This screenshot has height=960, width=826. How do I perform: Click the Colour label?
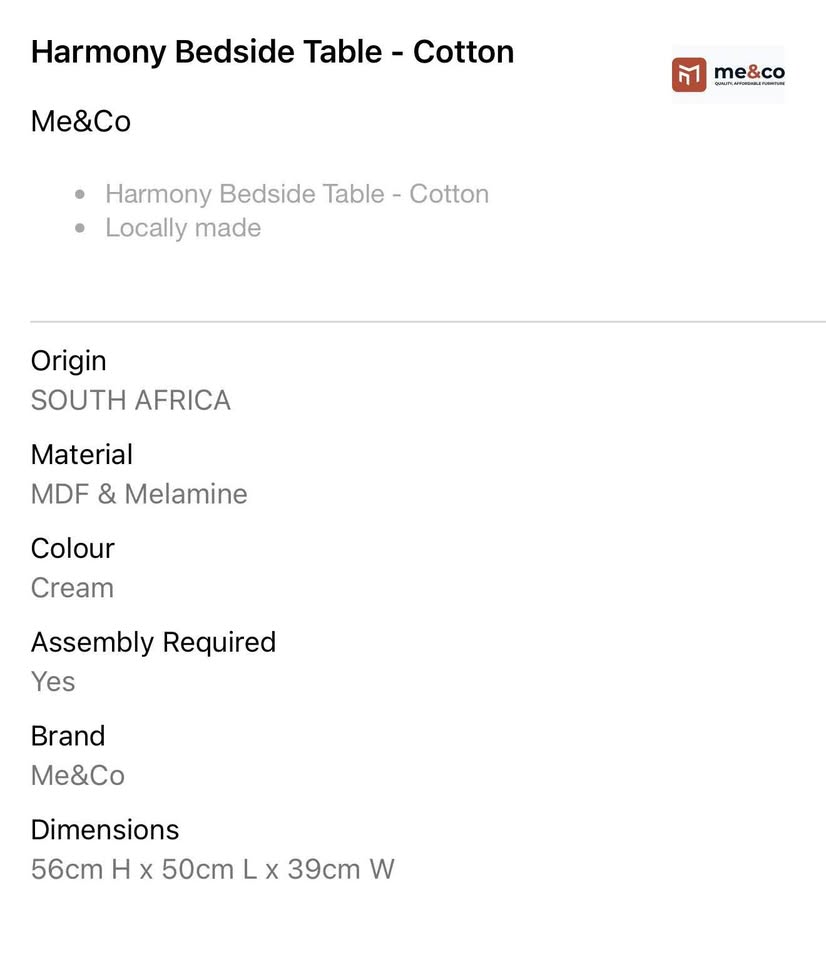[x=73, y=549]
